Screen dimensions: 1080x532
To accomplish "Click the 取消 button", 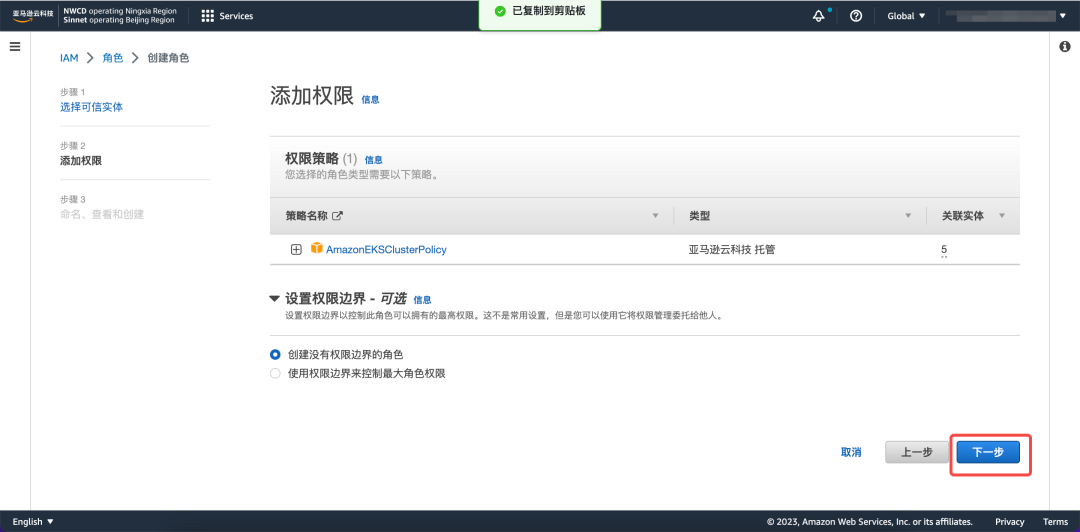I will (x=851, y=452).
